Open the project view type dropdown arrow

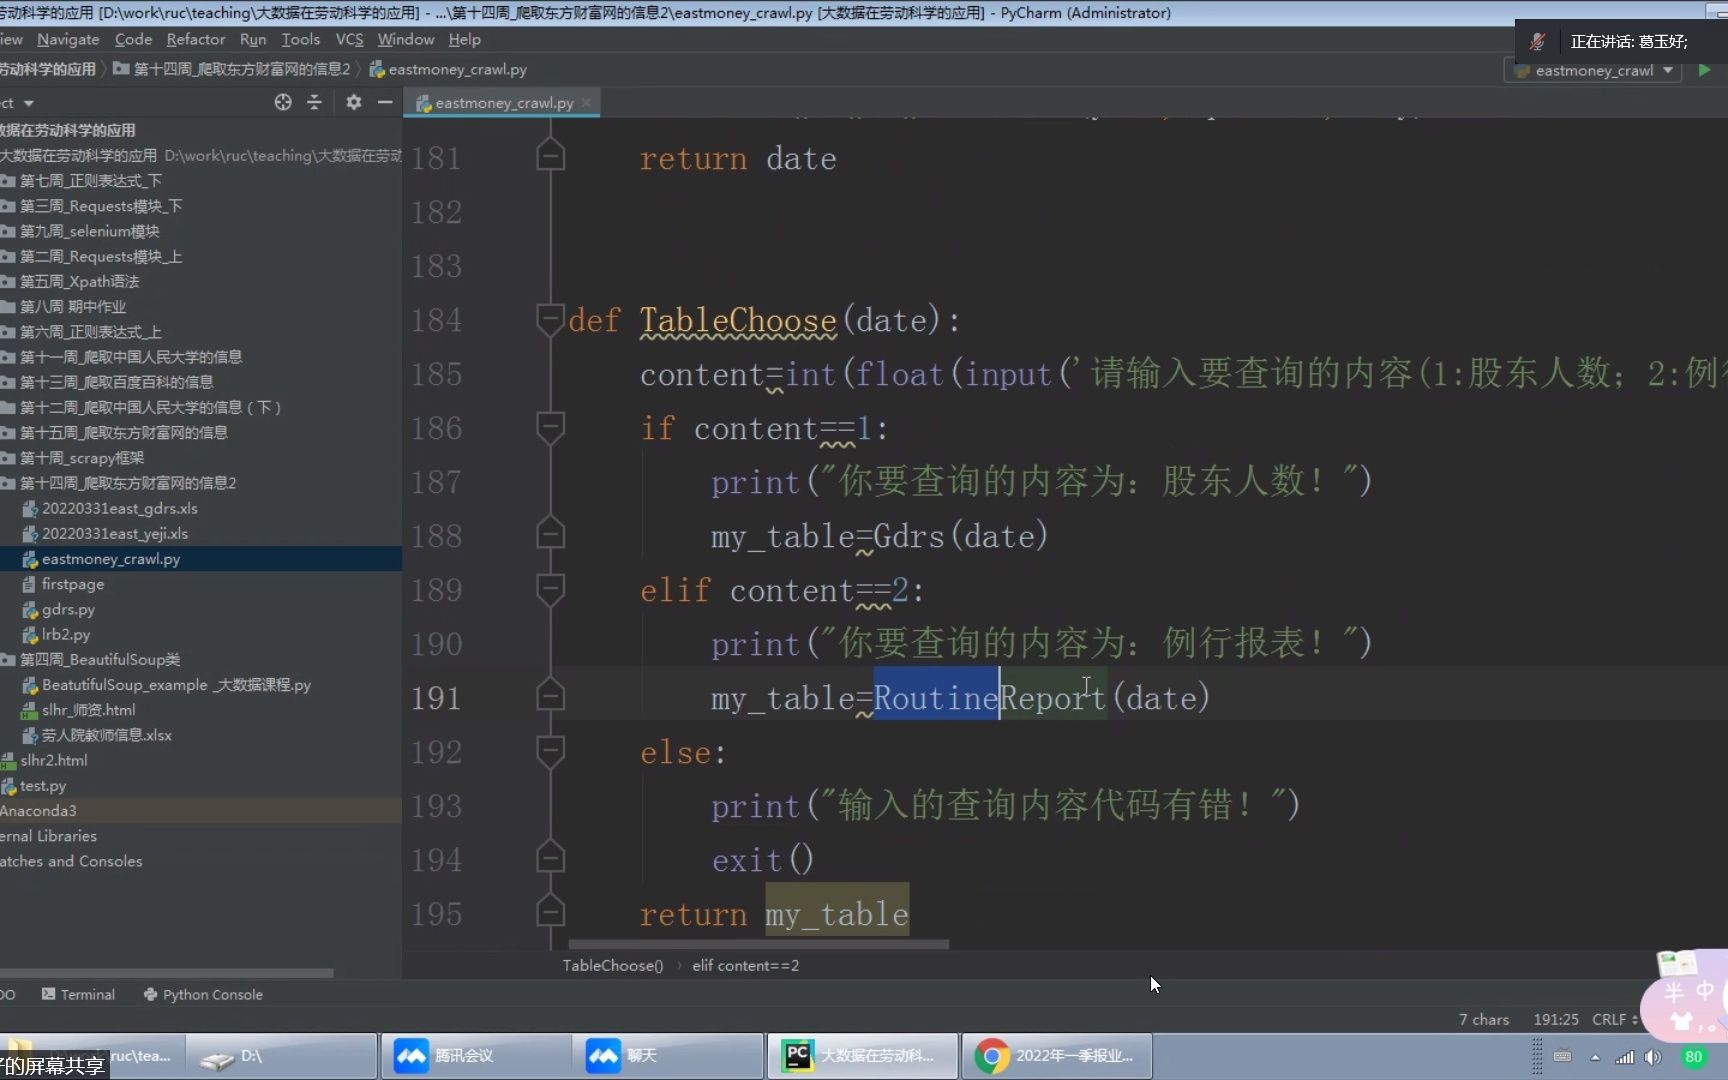28,103
